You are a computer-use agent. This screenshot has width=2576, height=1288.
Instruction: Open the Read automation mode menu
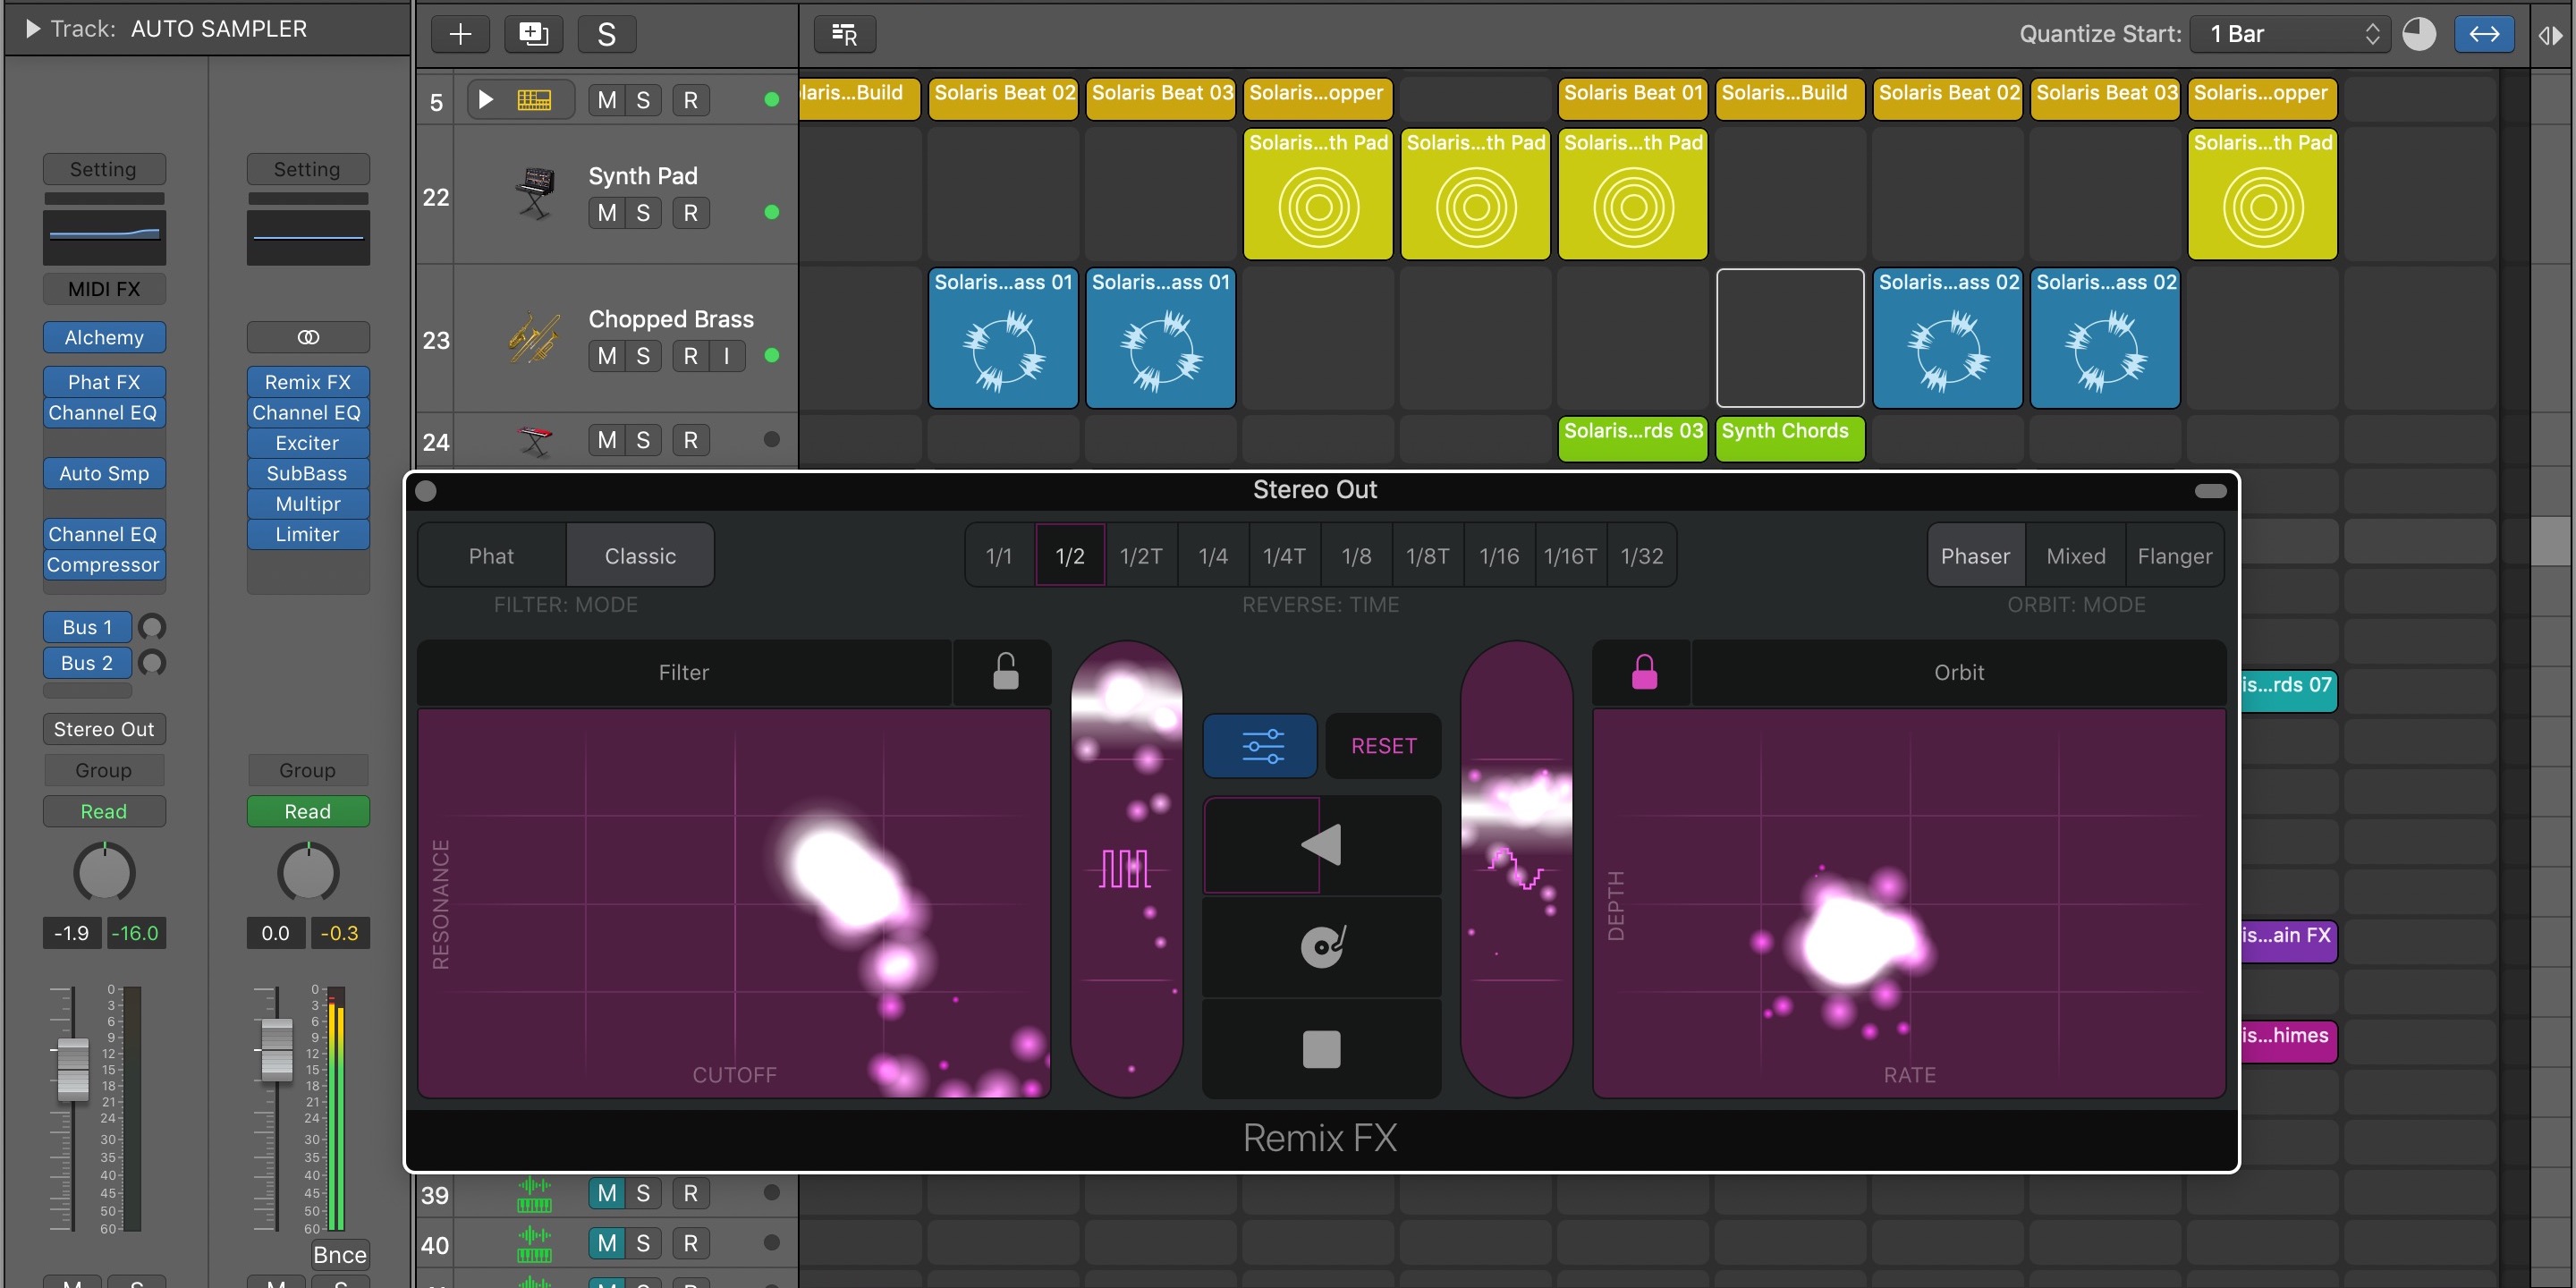tap(104, 811)
